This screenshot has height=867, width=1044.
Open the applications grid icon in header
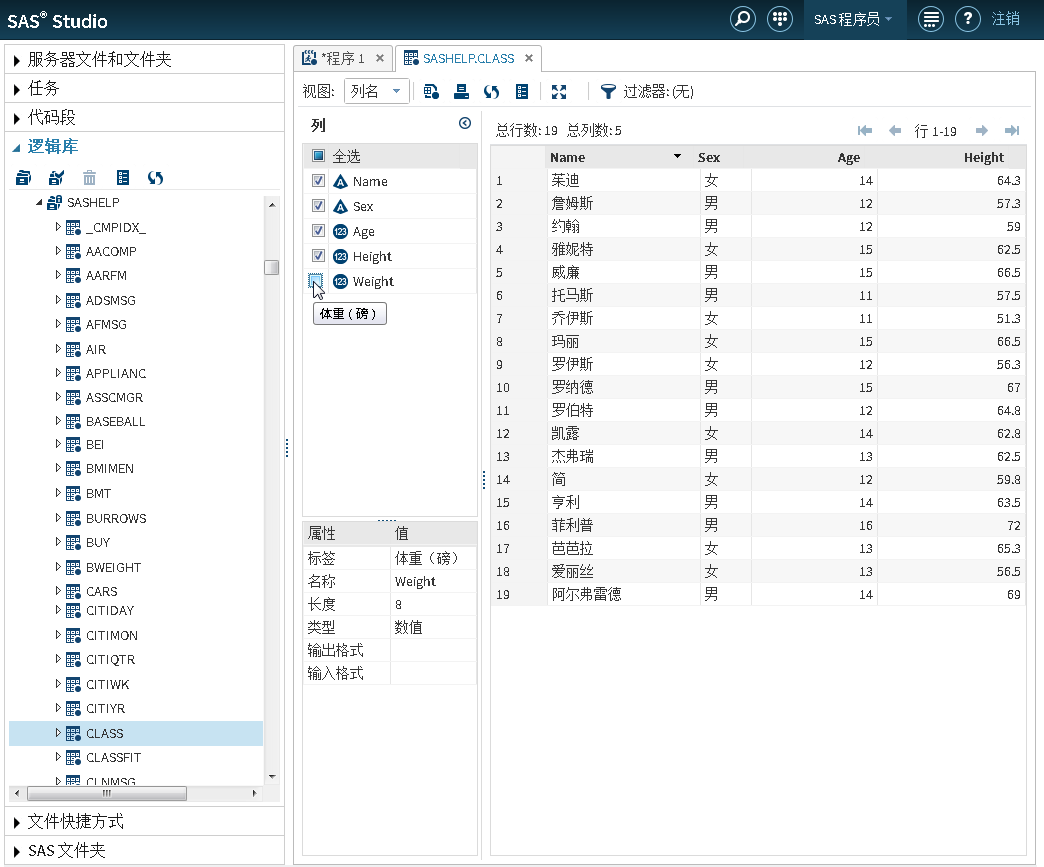tap(779, 19)
